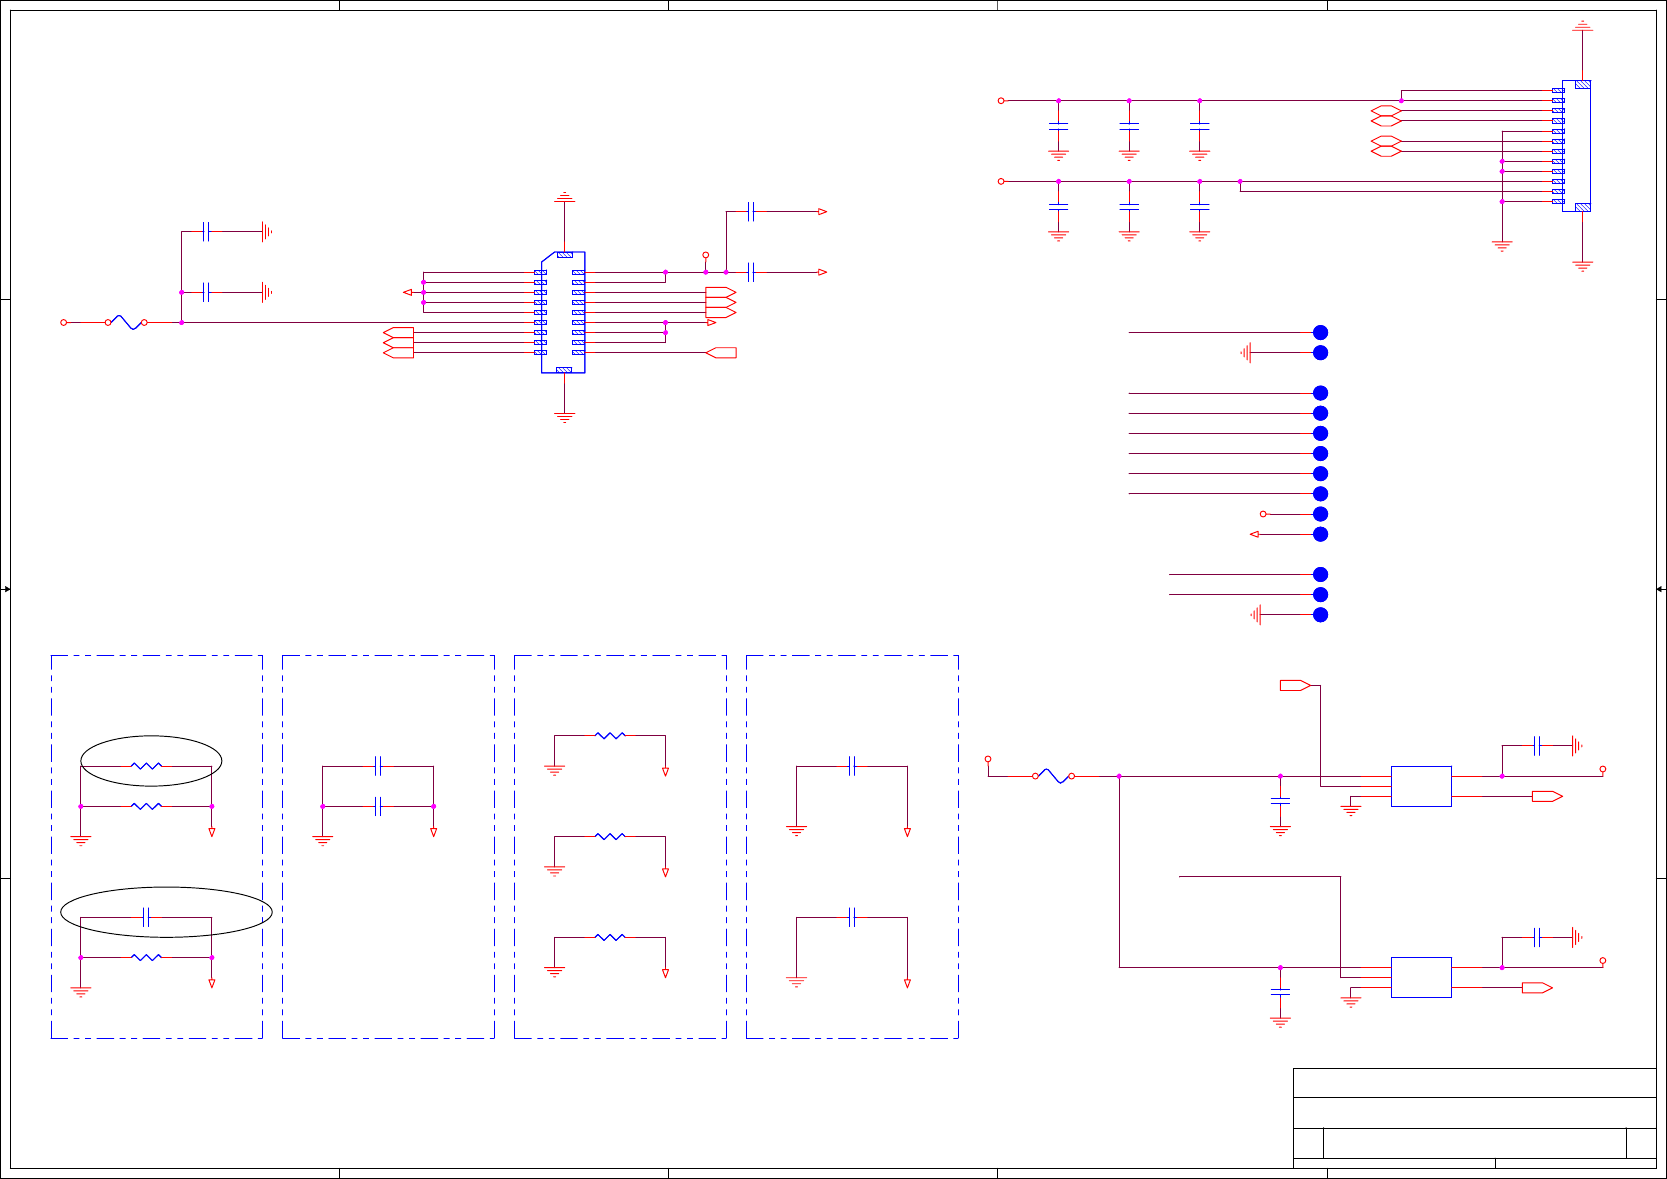This screenshot has width=1667, height=1179.
Task: Select the tall blue connector at top right
Action: (1576, 146)
